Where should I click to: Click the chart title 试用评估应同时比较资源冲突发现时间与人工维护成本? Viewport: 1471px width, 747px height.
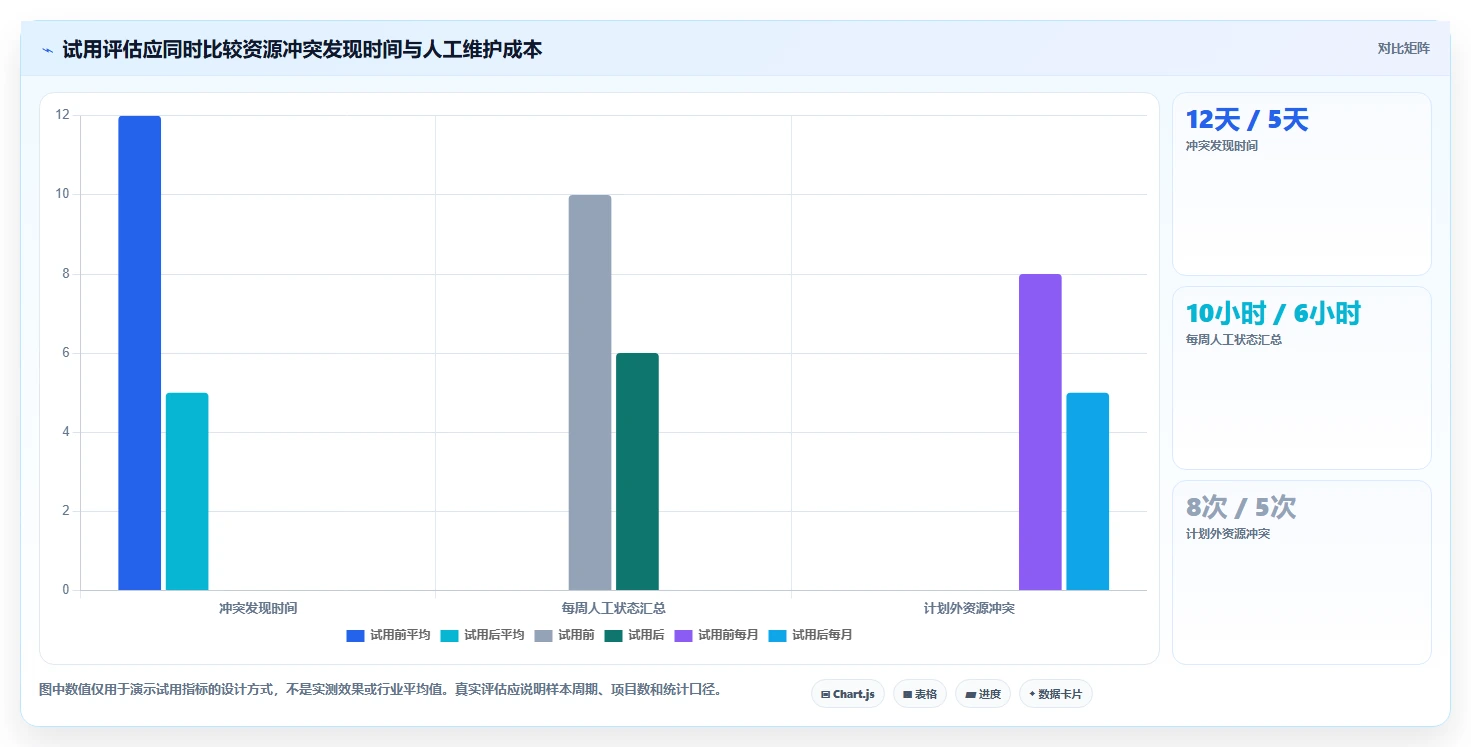click(x=302, y=49)
